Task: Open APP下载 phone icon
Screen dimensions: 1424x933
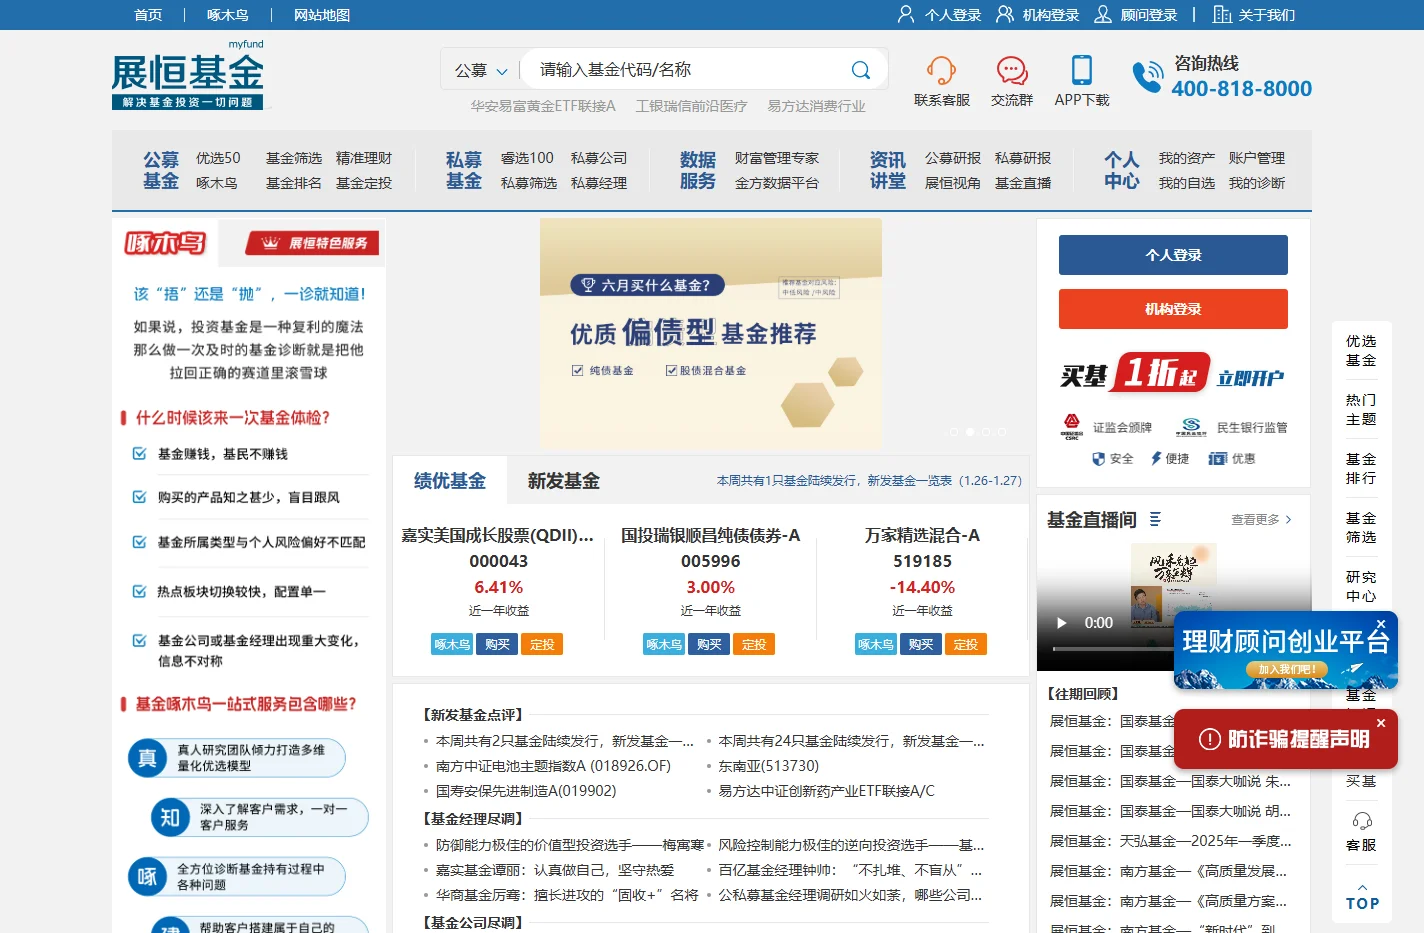Action: click(x=1081, y=70)
